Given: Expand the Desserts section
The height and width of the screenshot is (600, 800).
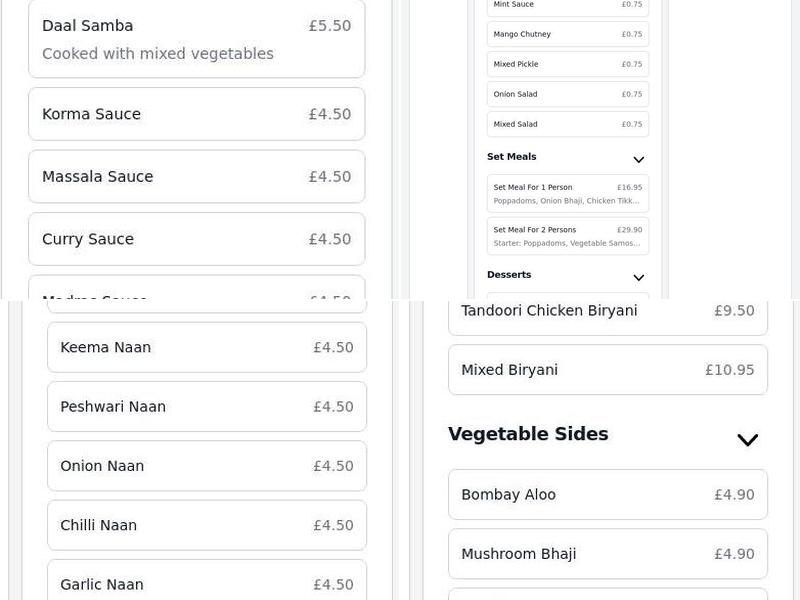Looking at the screenshot, I should (x=638, y=276).
